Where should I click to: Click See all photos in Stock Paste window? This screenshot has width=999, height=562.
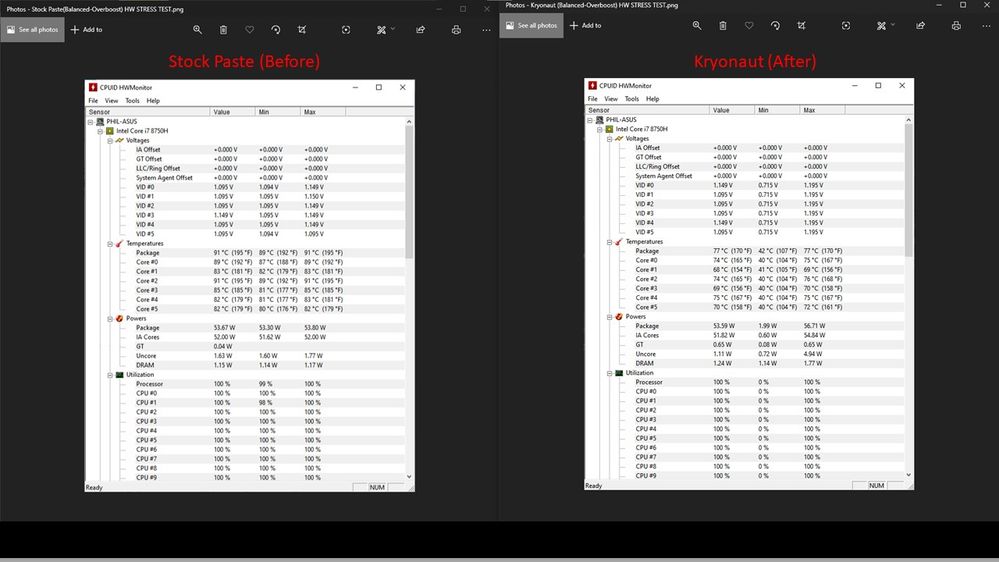click(32, 29)
